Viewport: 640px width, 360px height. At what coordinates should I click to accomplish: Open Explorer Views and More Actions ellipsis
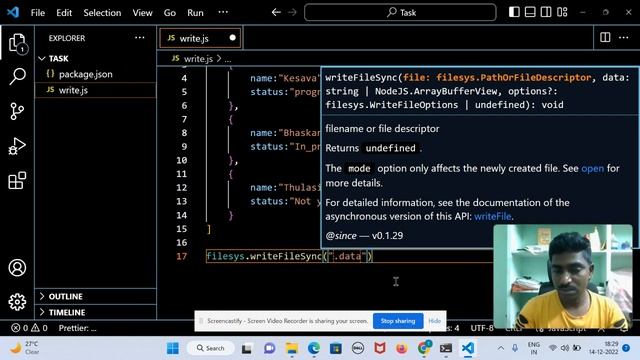140,38
